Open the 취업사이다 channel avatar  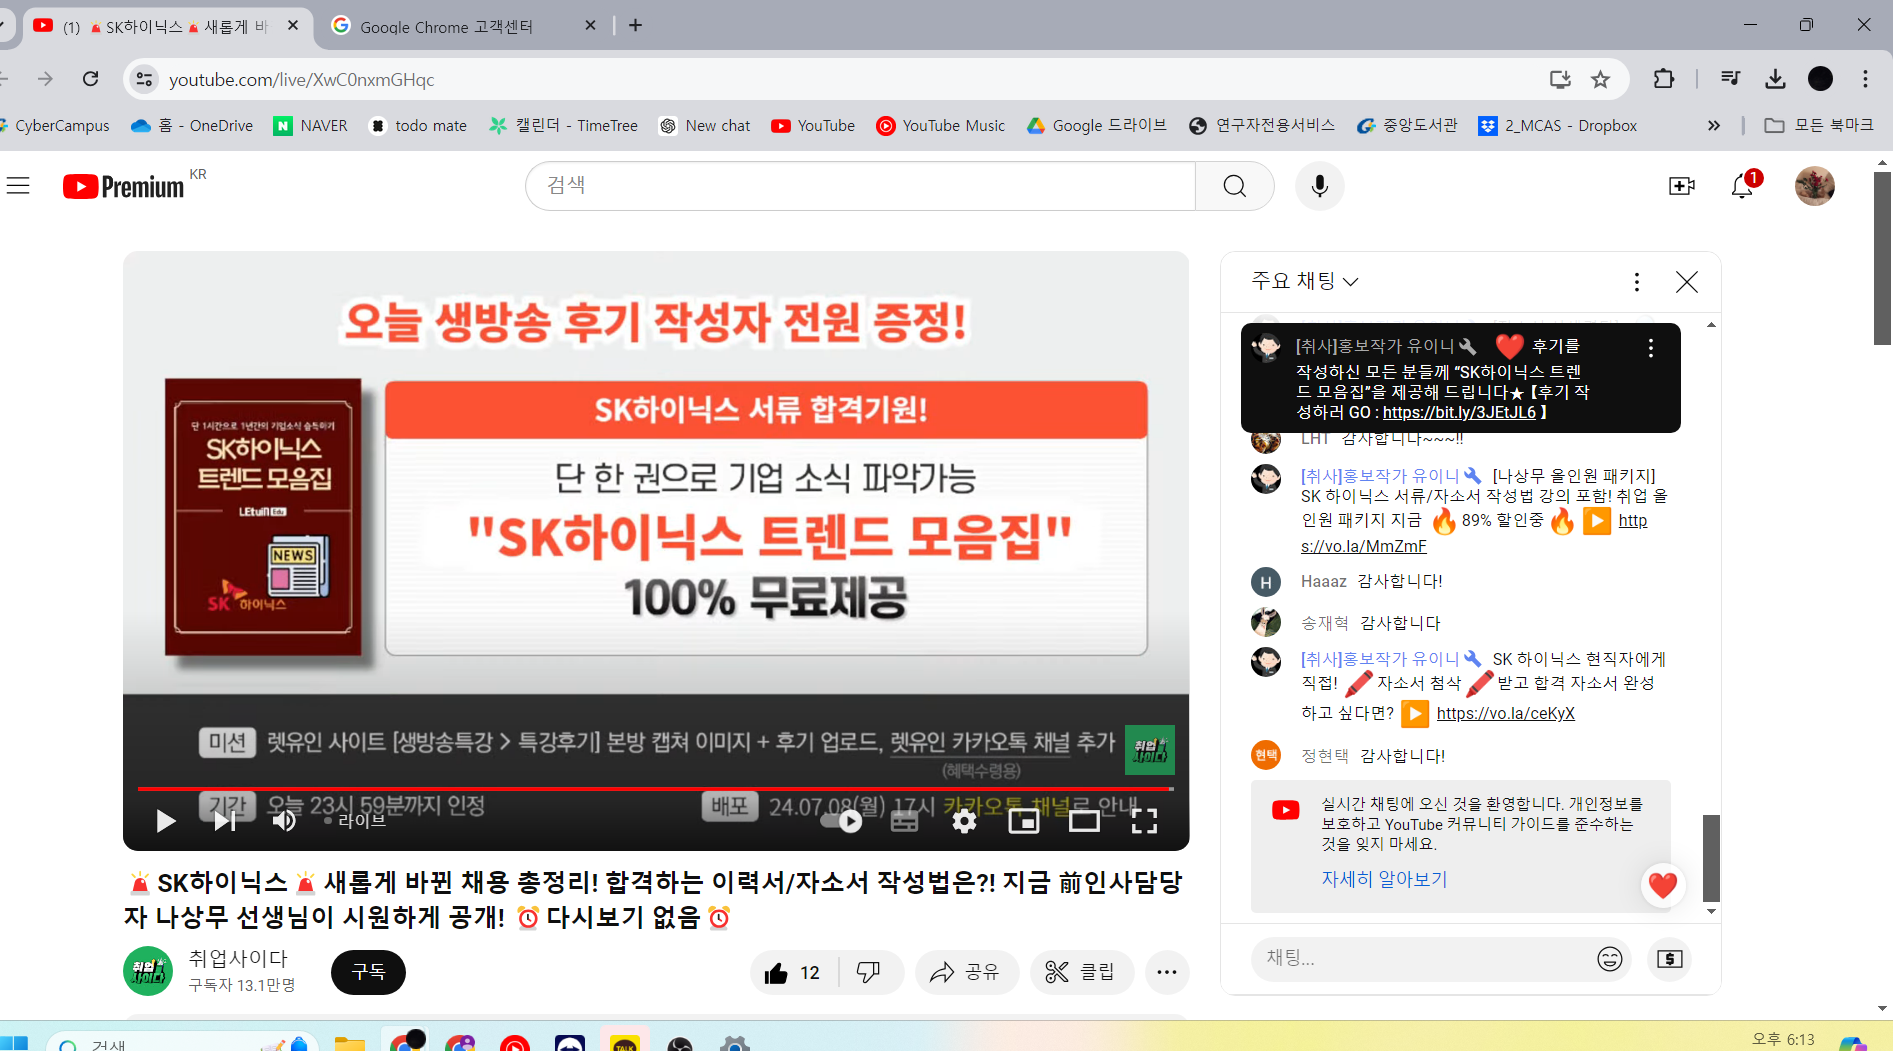point(148,971)
